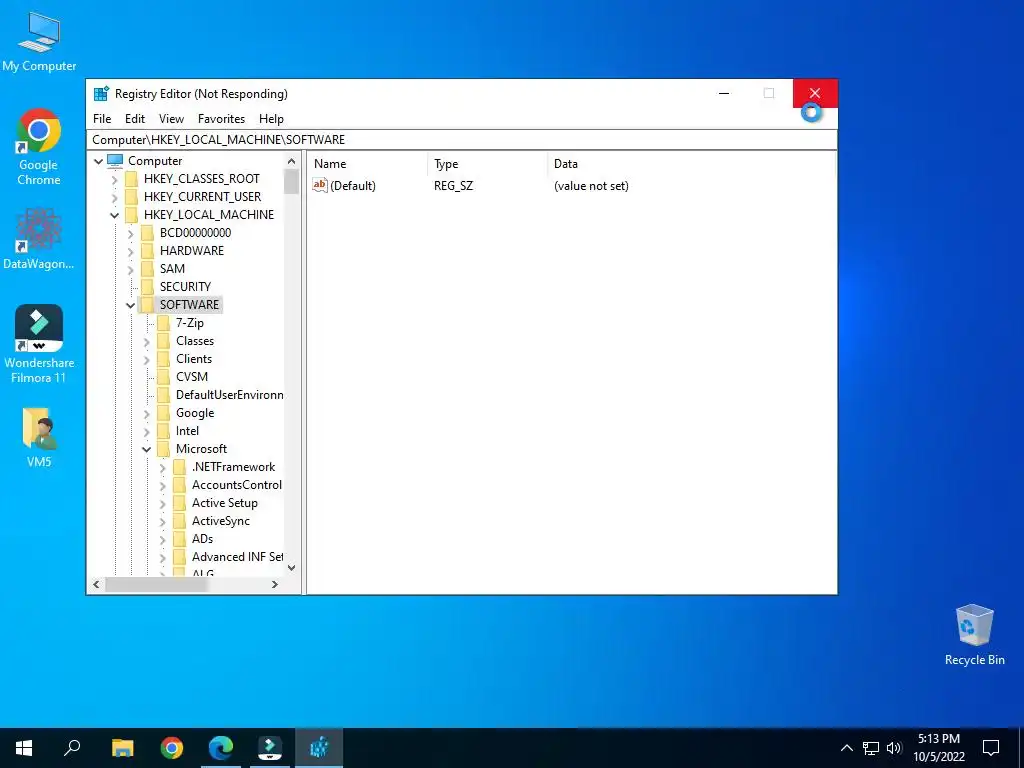Expand the Intel key arrow

point(146,431)
